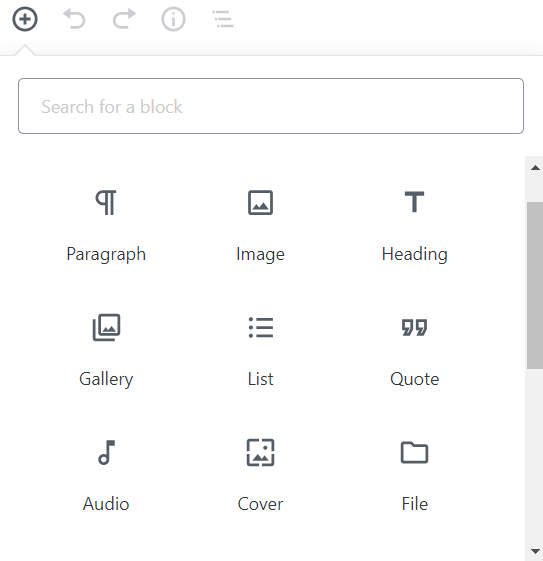Click the Paragraph label text

[106, 254]
